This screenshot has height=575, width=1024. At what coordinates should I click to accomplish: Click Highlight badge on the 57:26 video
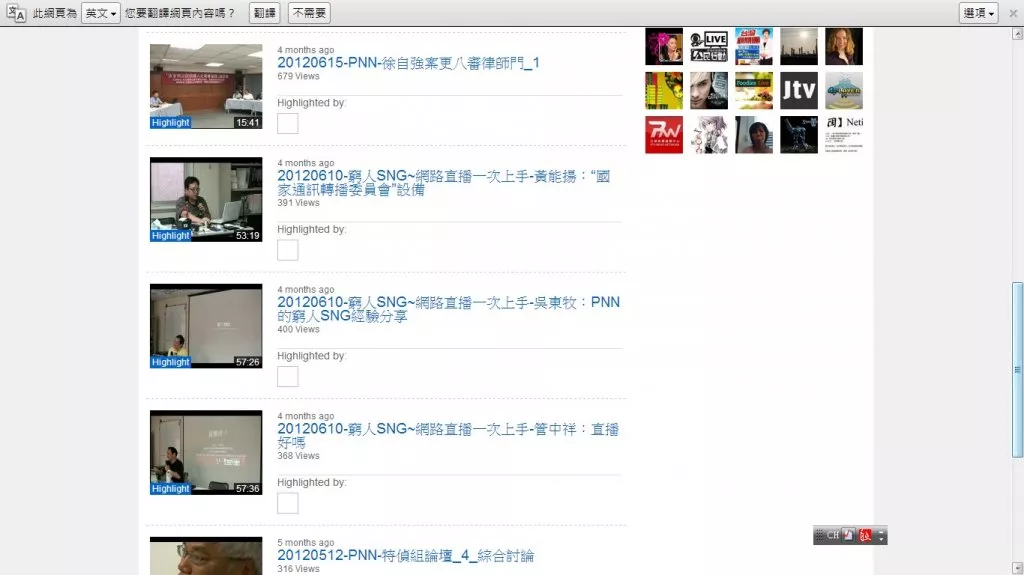170,362
